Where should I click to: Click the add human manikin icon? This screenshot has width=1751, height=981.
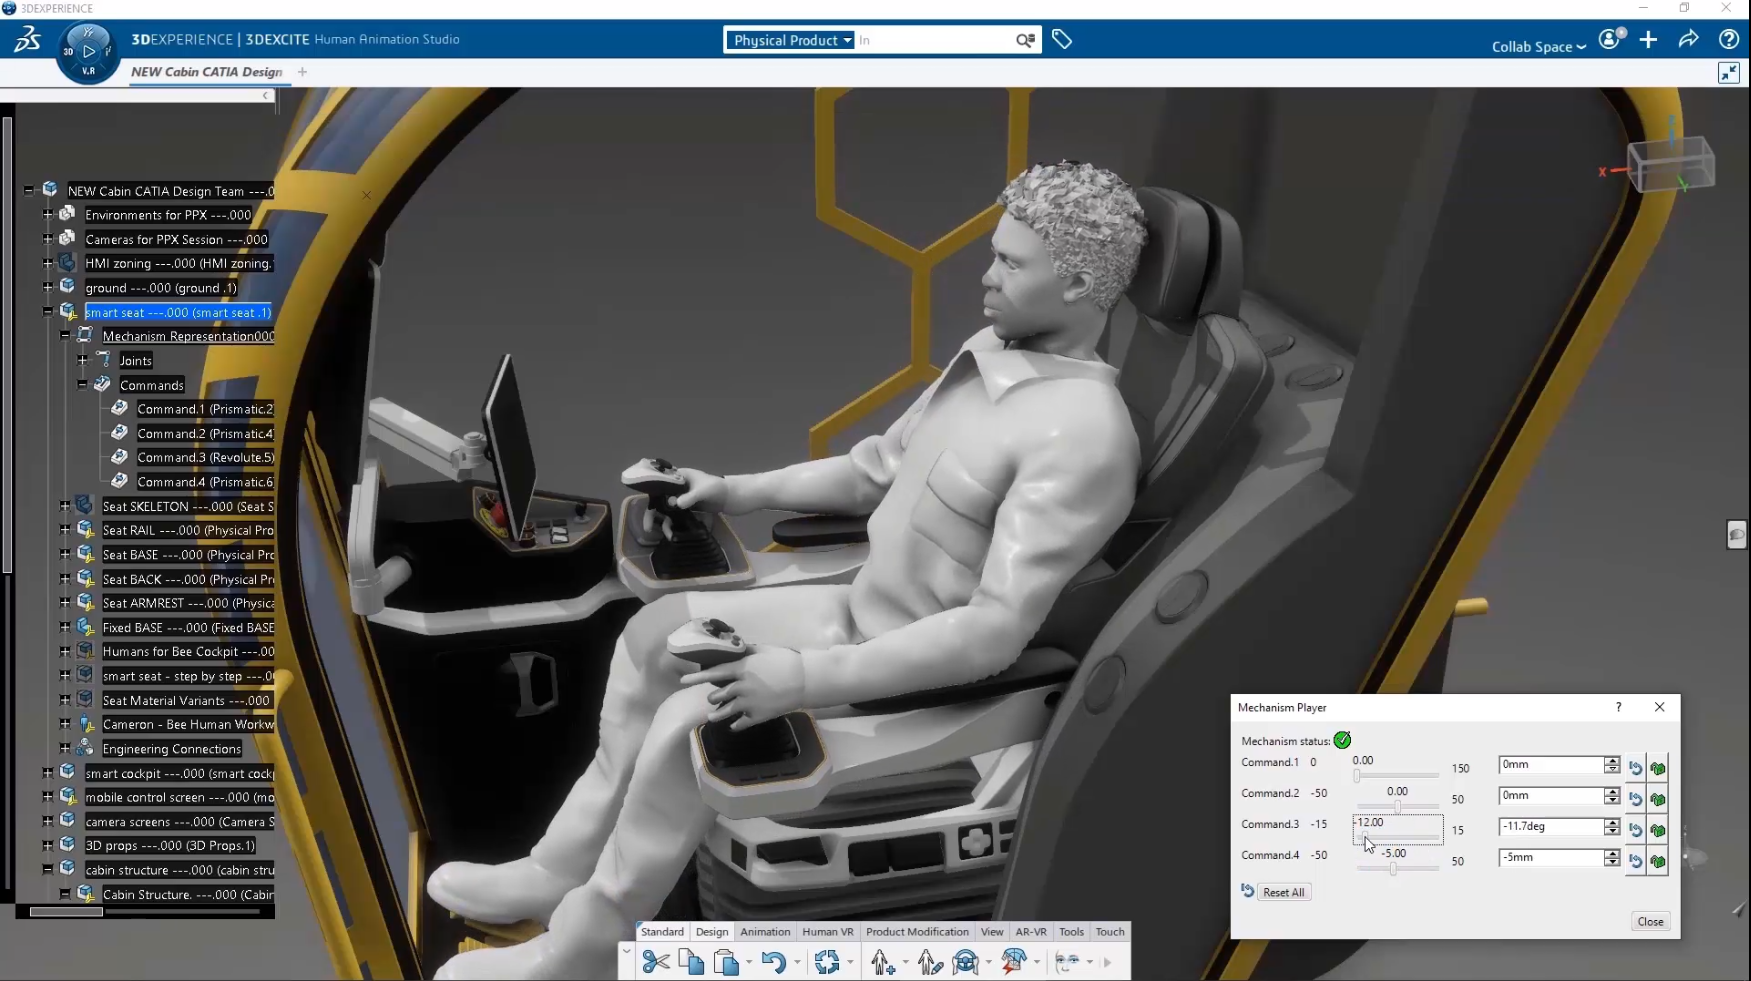coord(882,962)
